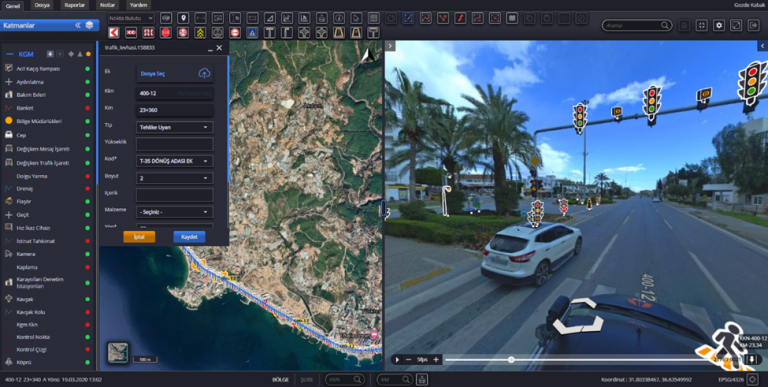The image size is (768, 387).
Task: Choose the speed limit sign icon
Action: (x=183, y=33)
